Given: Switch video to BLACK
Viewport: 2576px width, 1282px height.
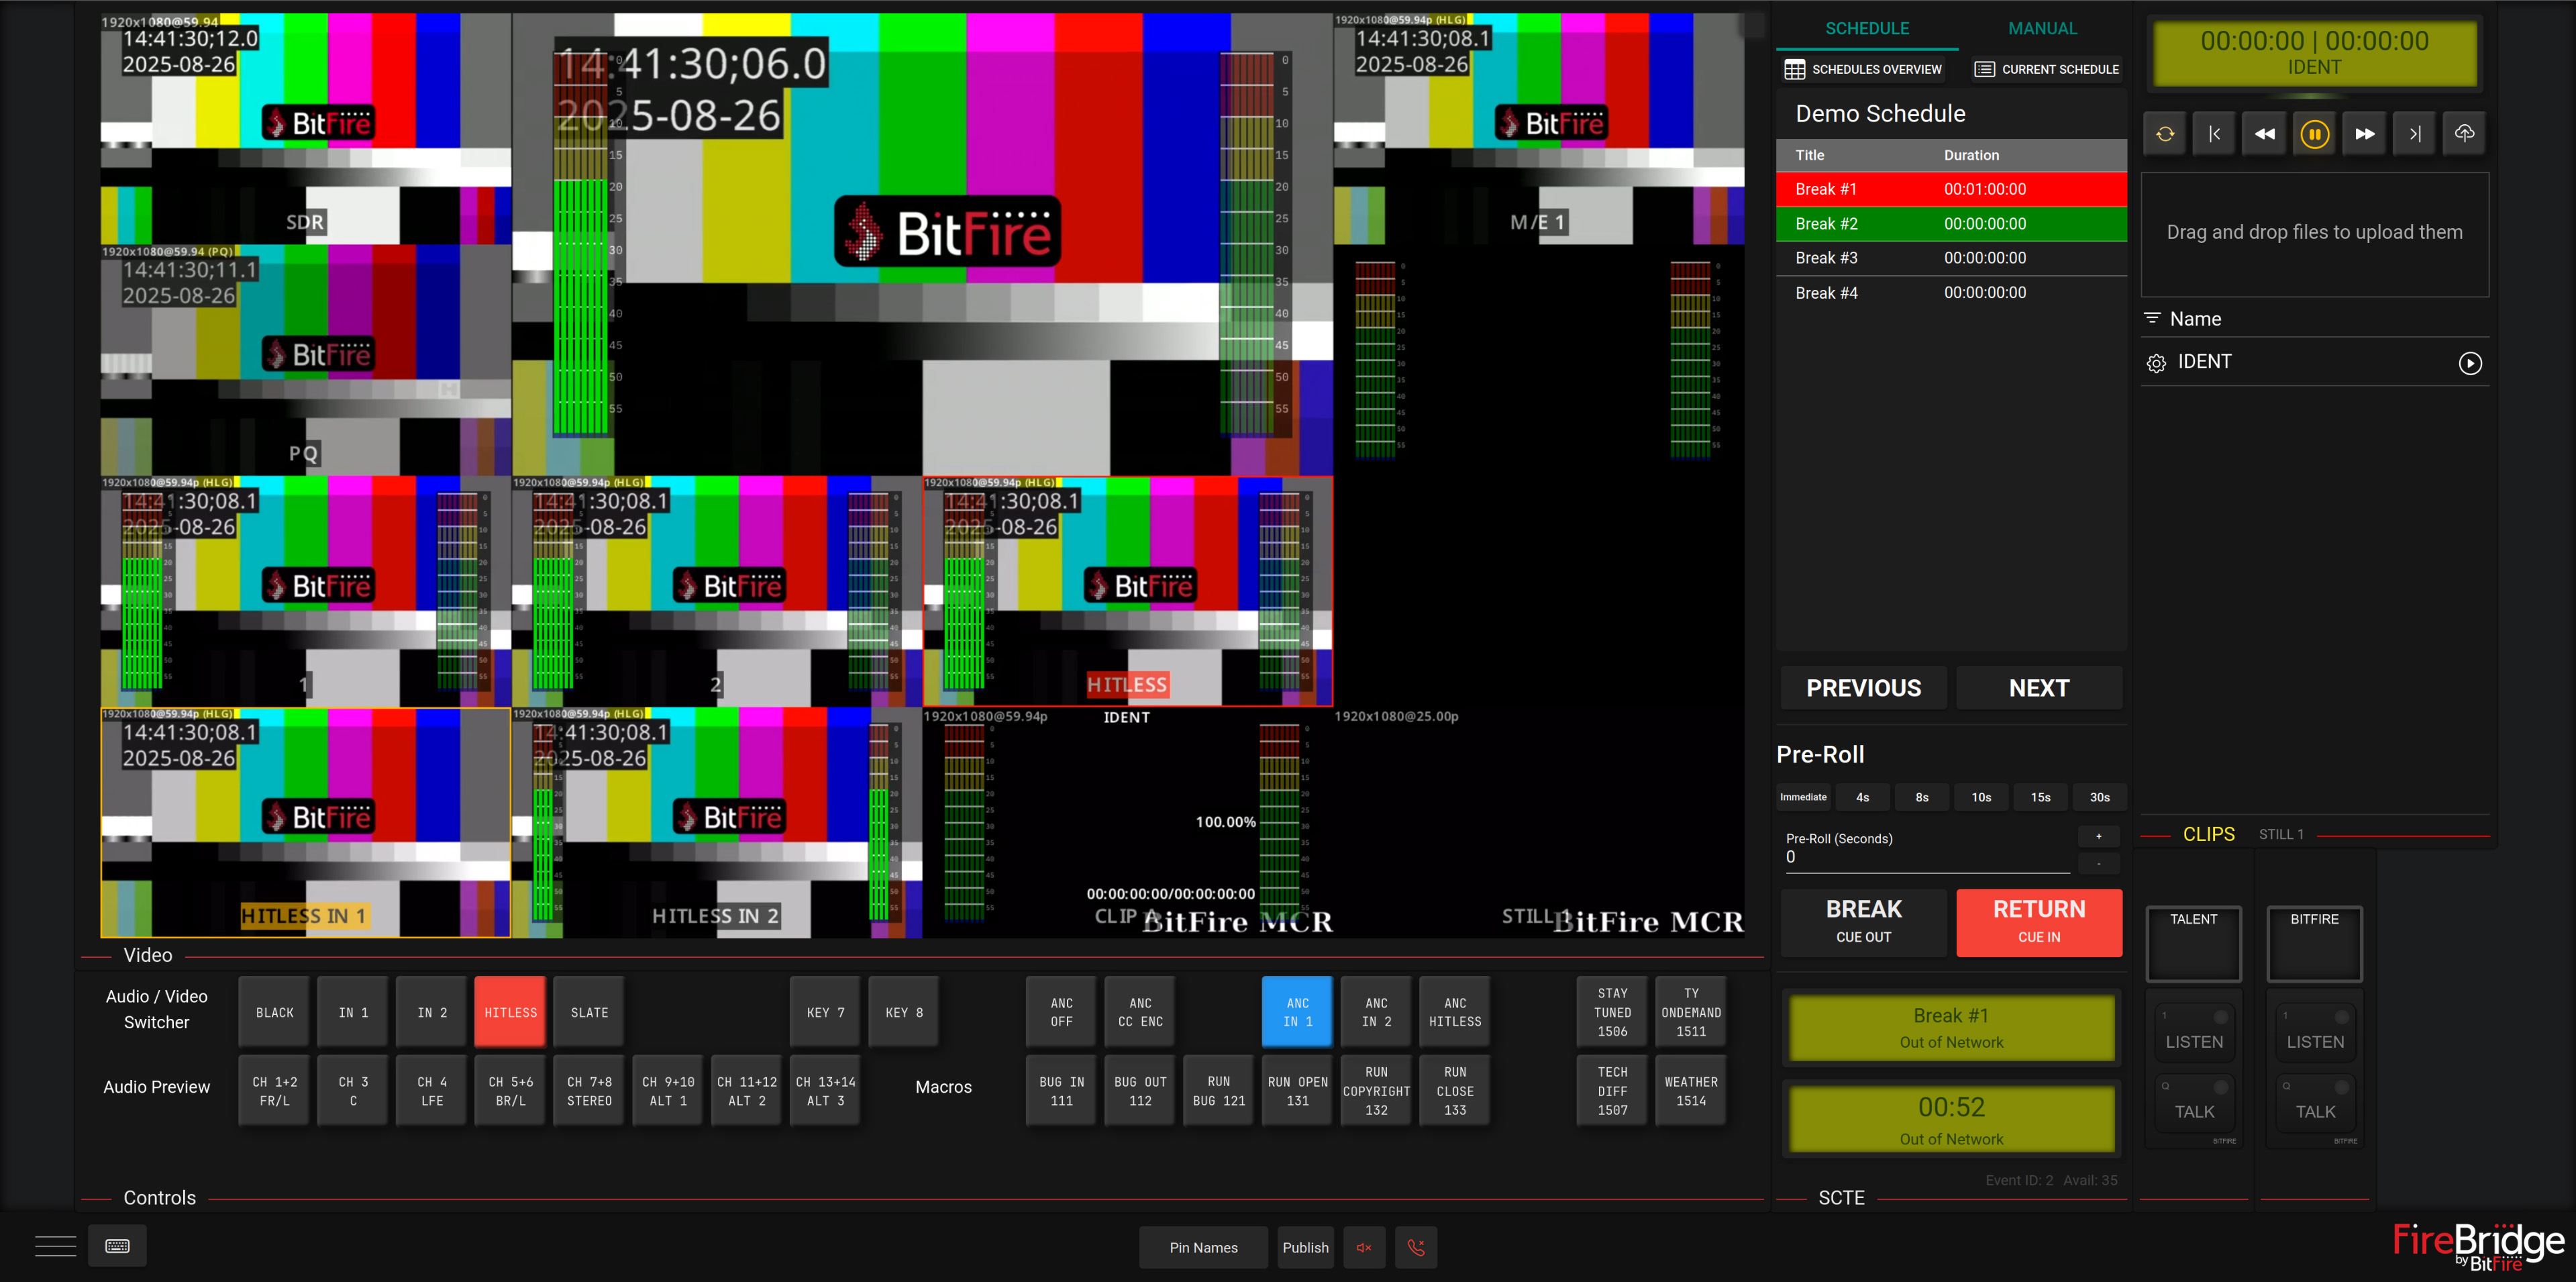Looking at the screenshot, I should (275, 1012).
